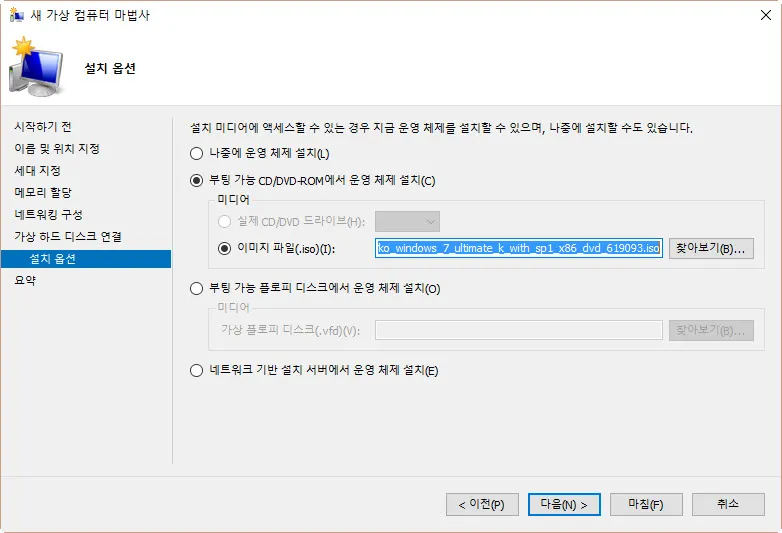Go to the 메모리 할당 step
Viewport: 782px width, 533px height.
pyautogui.click(x=43, y=192)
